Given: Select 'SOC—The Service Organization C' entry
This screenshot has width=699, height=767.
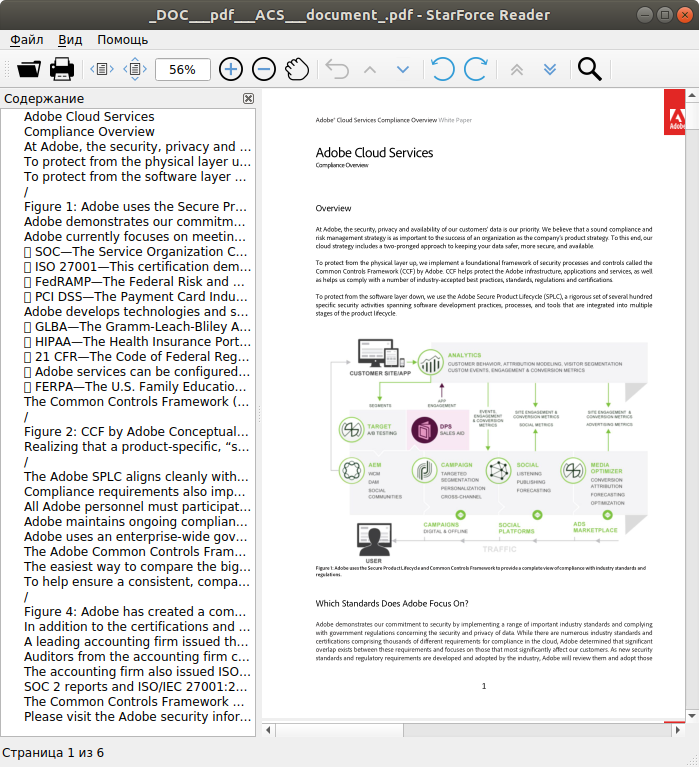Looking at the screenshot, I should 135,251.
